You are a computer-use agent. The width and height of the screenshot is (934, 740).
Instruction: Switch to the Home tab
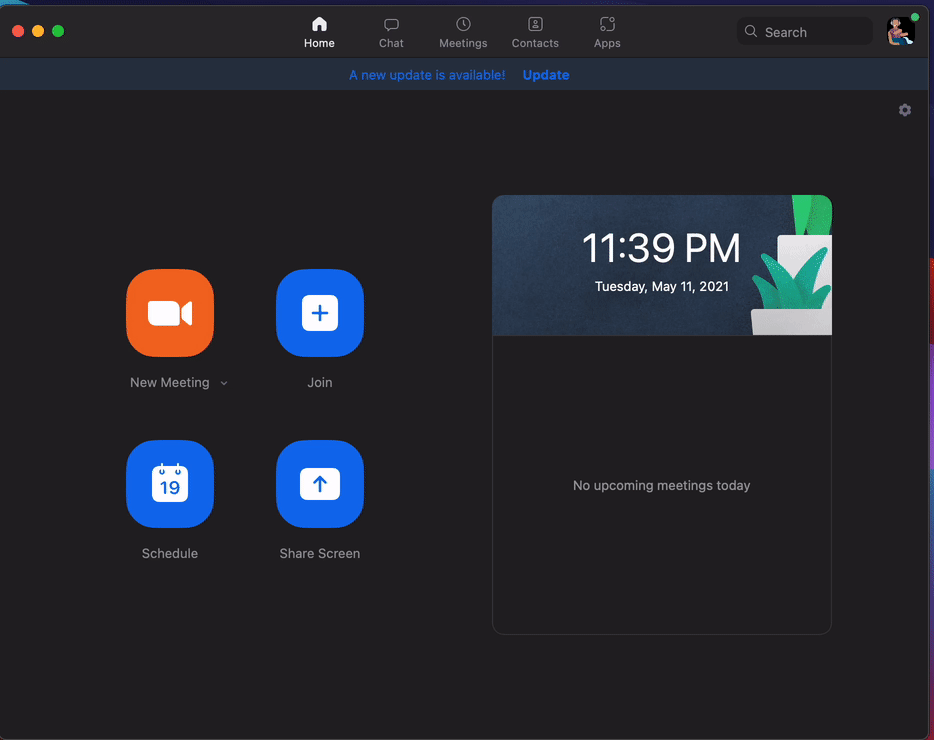tap(319, 32)
